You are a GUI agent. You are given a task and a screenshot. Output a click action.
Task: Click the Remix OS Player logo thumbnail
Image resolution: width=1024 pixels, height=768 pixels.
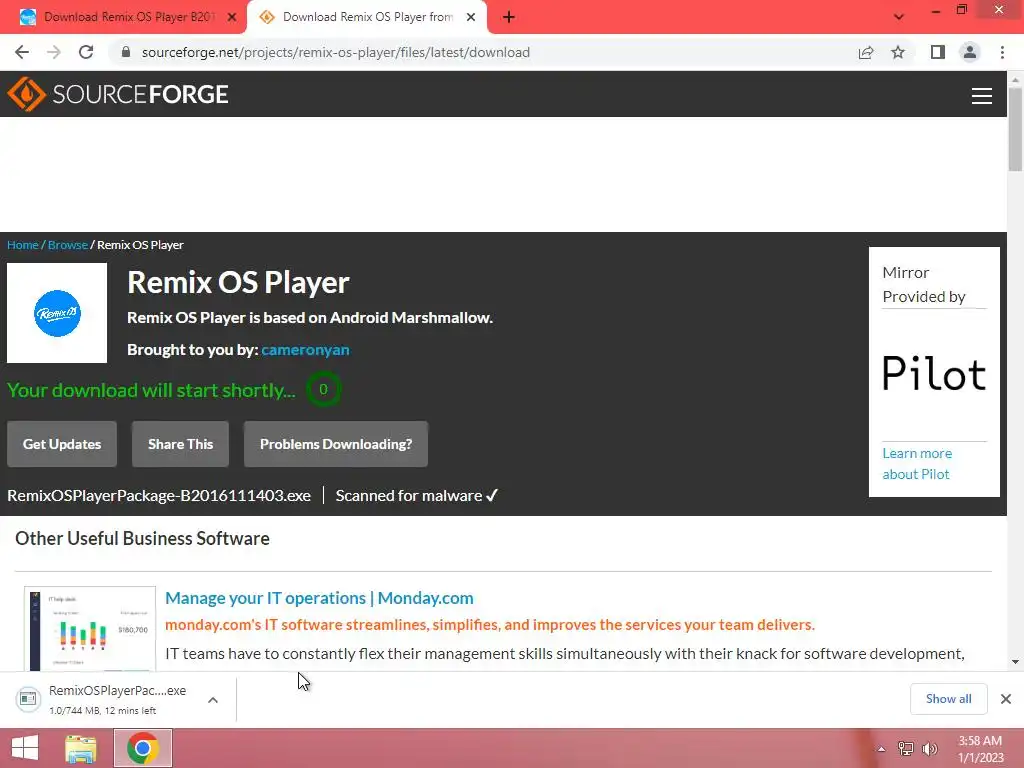57,313
